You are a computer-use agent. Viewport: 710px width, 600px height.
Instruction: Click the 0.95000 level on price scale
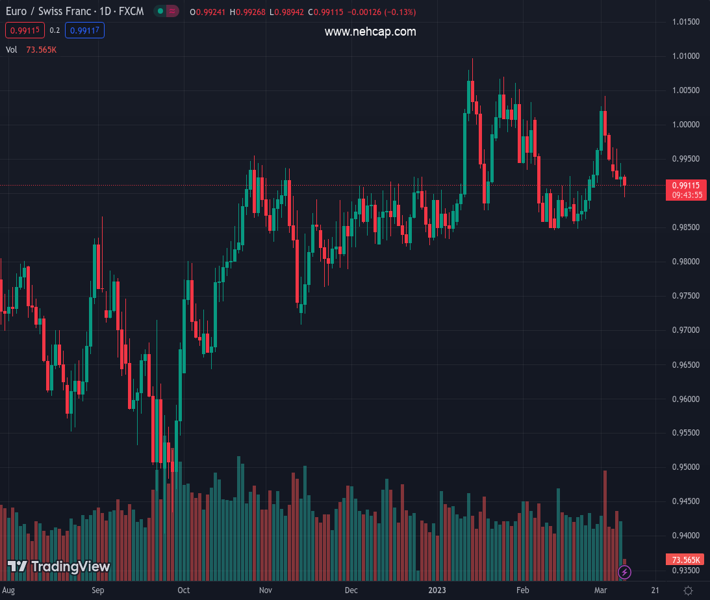tap(686, 467)
